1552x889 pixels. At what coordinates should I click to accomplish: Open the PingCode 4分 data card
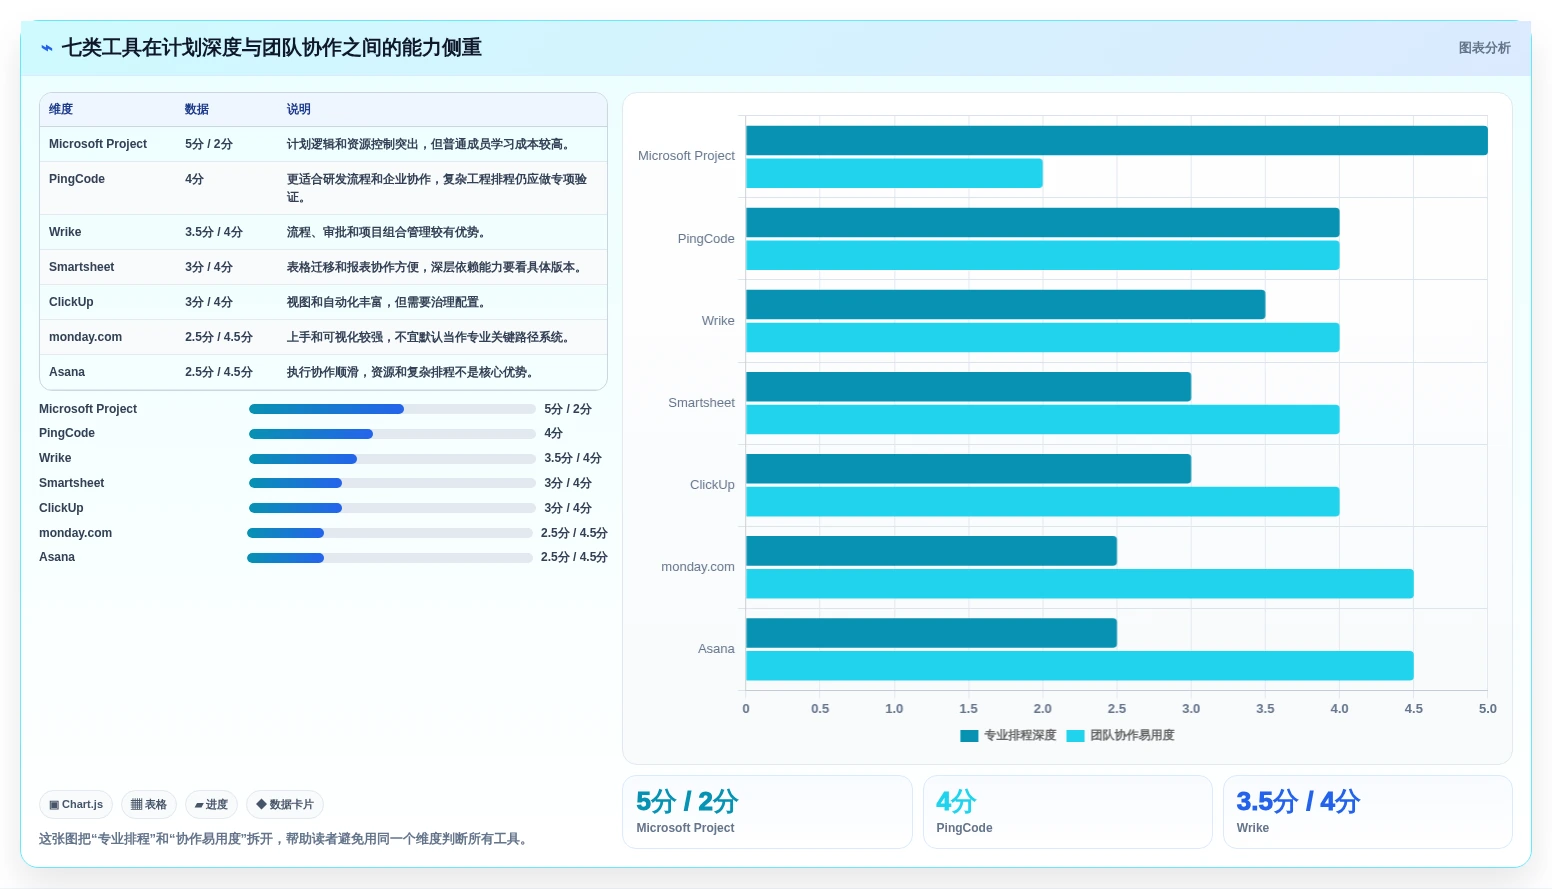coord(1067,812)
